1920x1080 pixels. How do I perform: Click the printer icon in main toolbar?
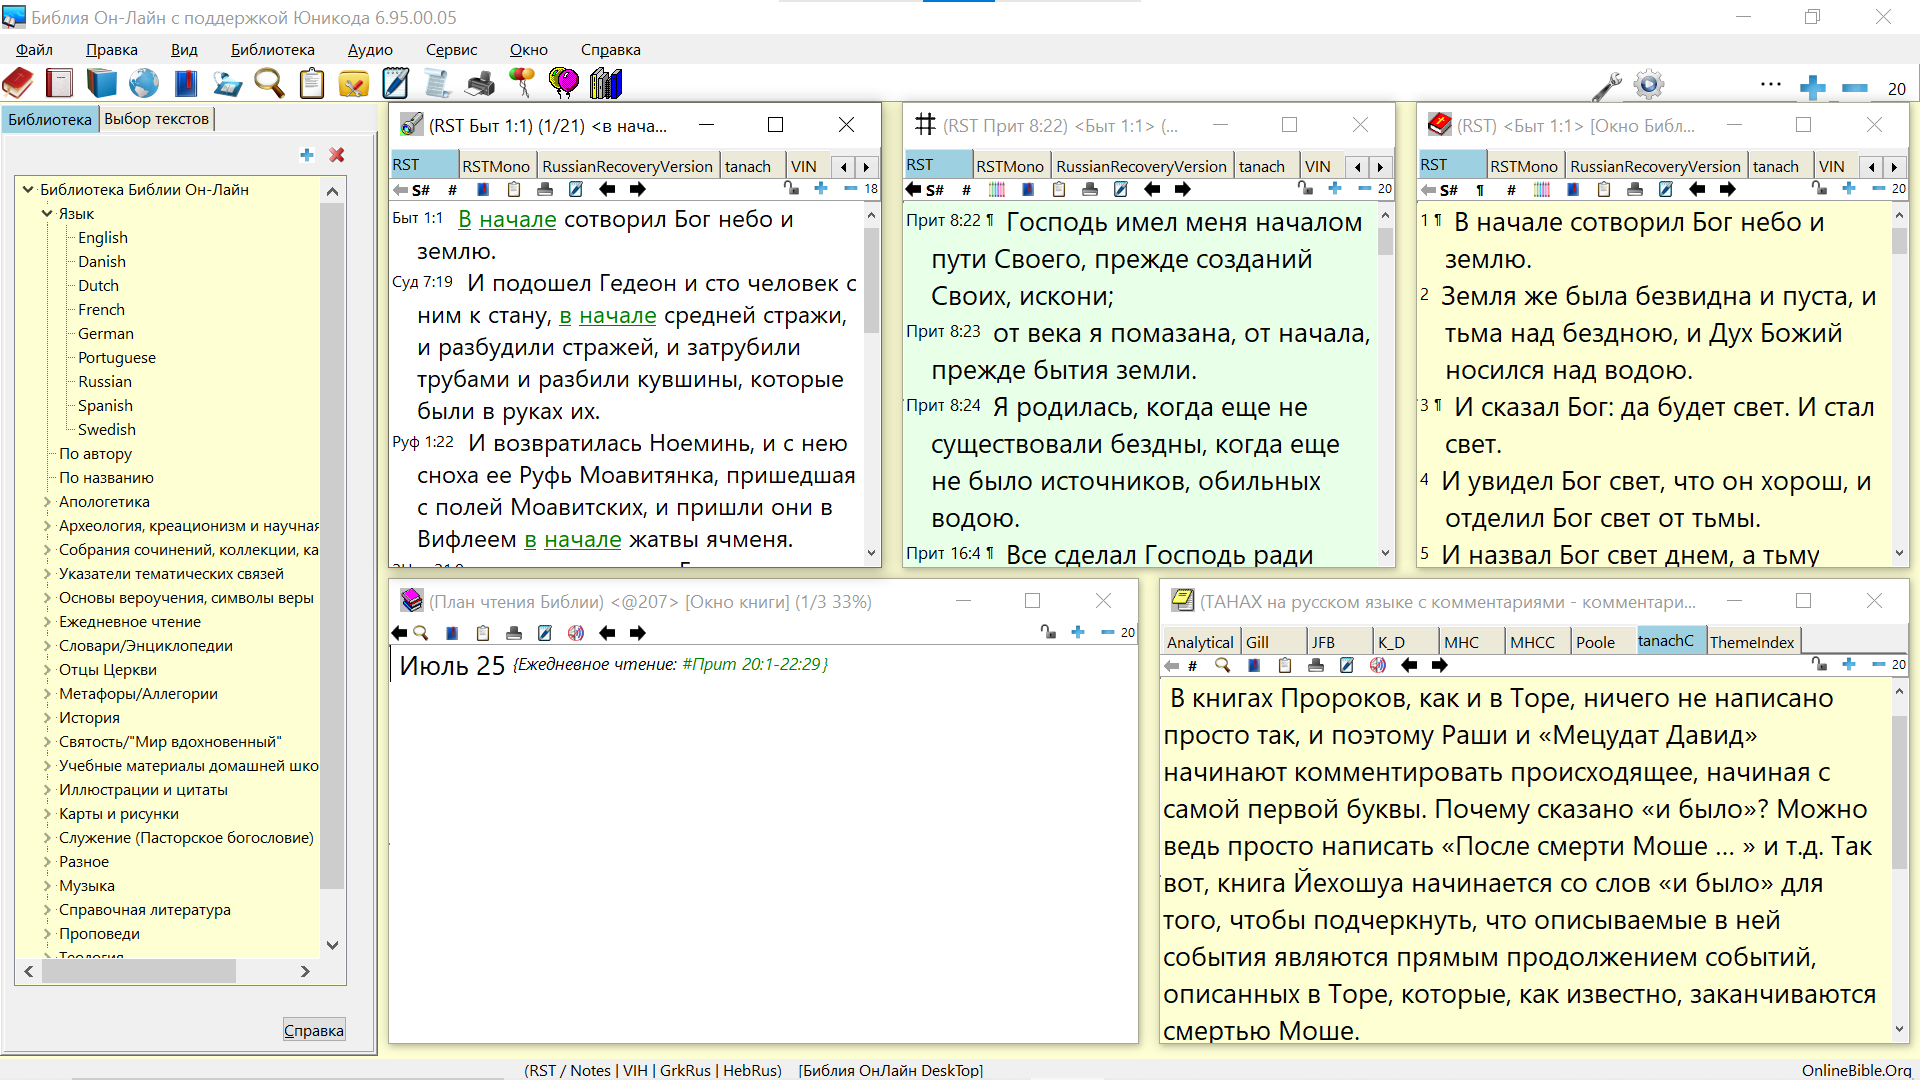tap(480, 84)
